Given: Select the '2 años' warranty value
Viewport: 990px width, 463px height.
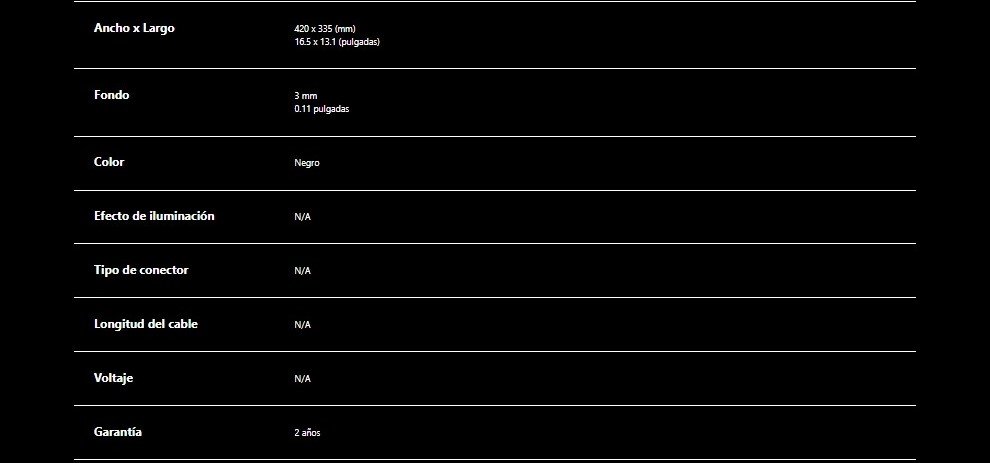Looking at the screenshot, I should pyautogui.click(x=307, y=433).
